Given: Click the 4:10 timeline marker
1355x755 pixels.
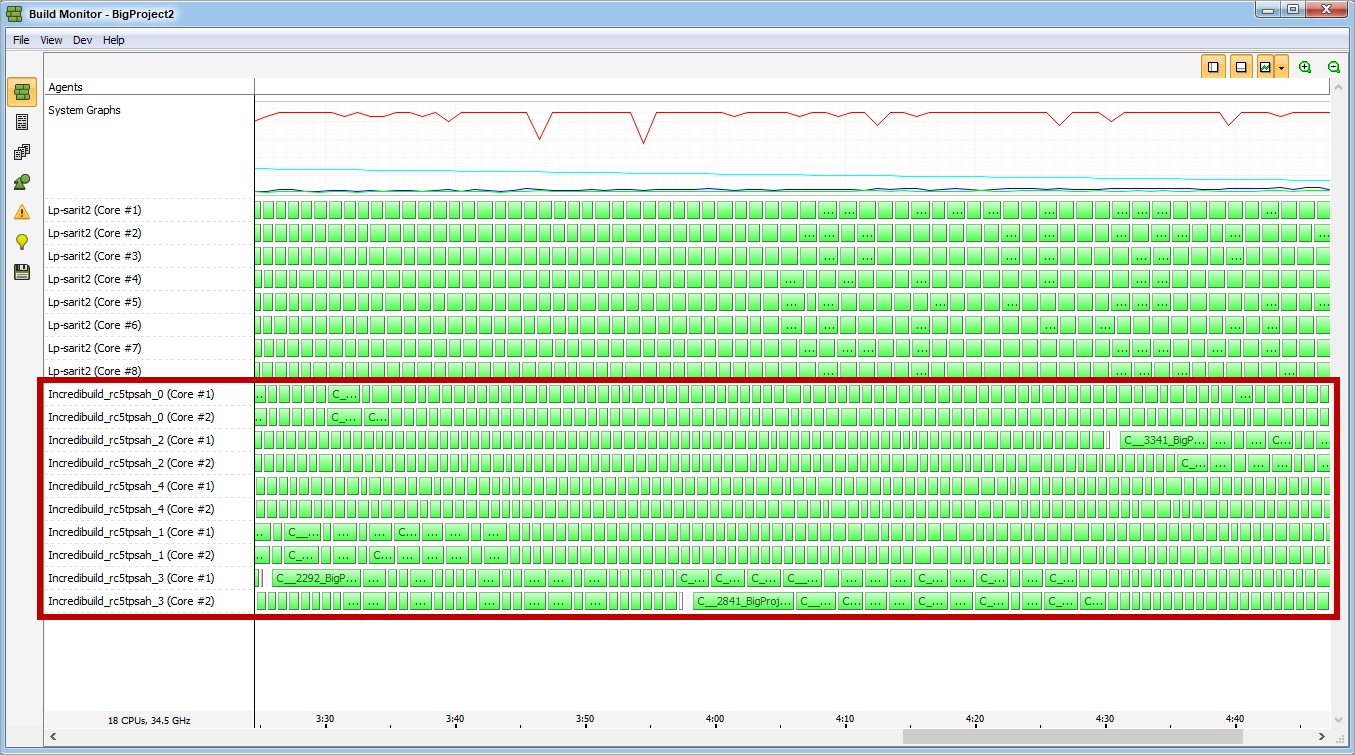Looking at the screenshot, I should 845,718.
